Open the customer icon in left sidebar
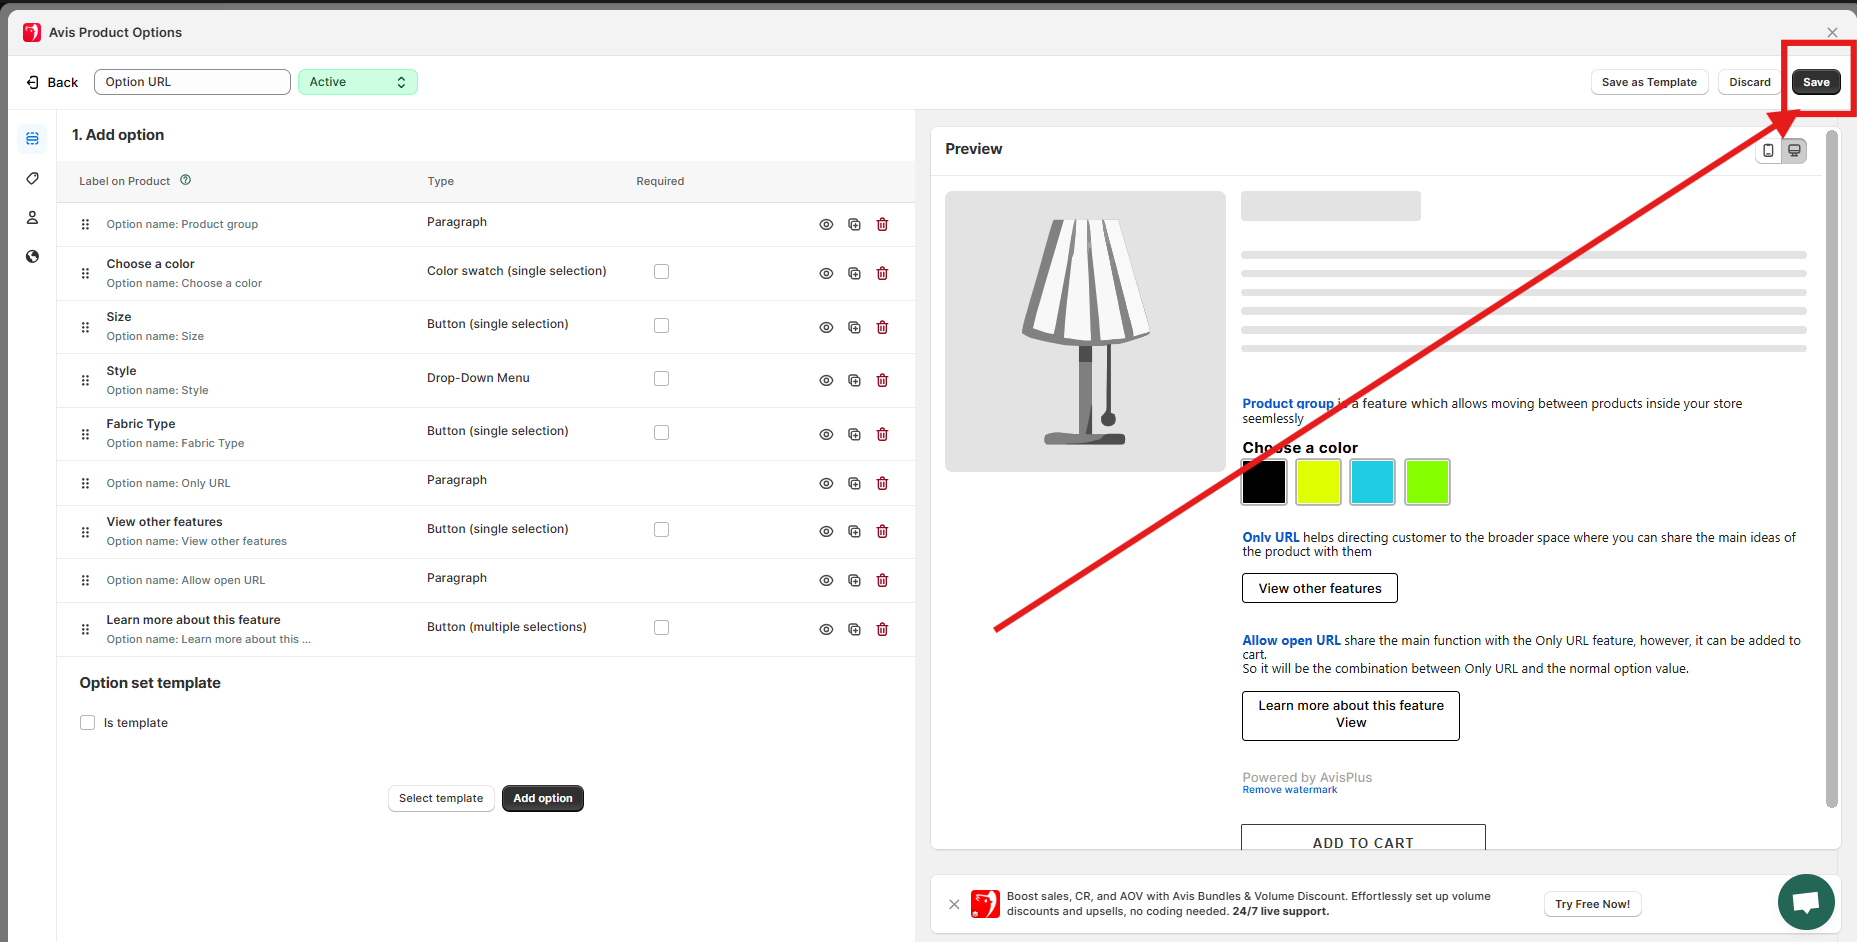This screenshot has width=1857, height=942. [x=32, y=217]
